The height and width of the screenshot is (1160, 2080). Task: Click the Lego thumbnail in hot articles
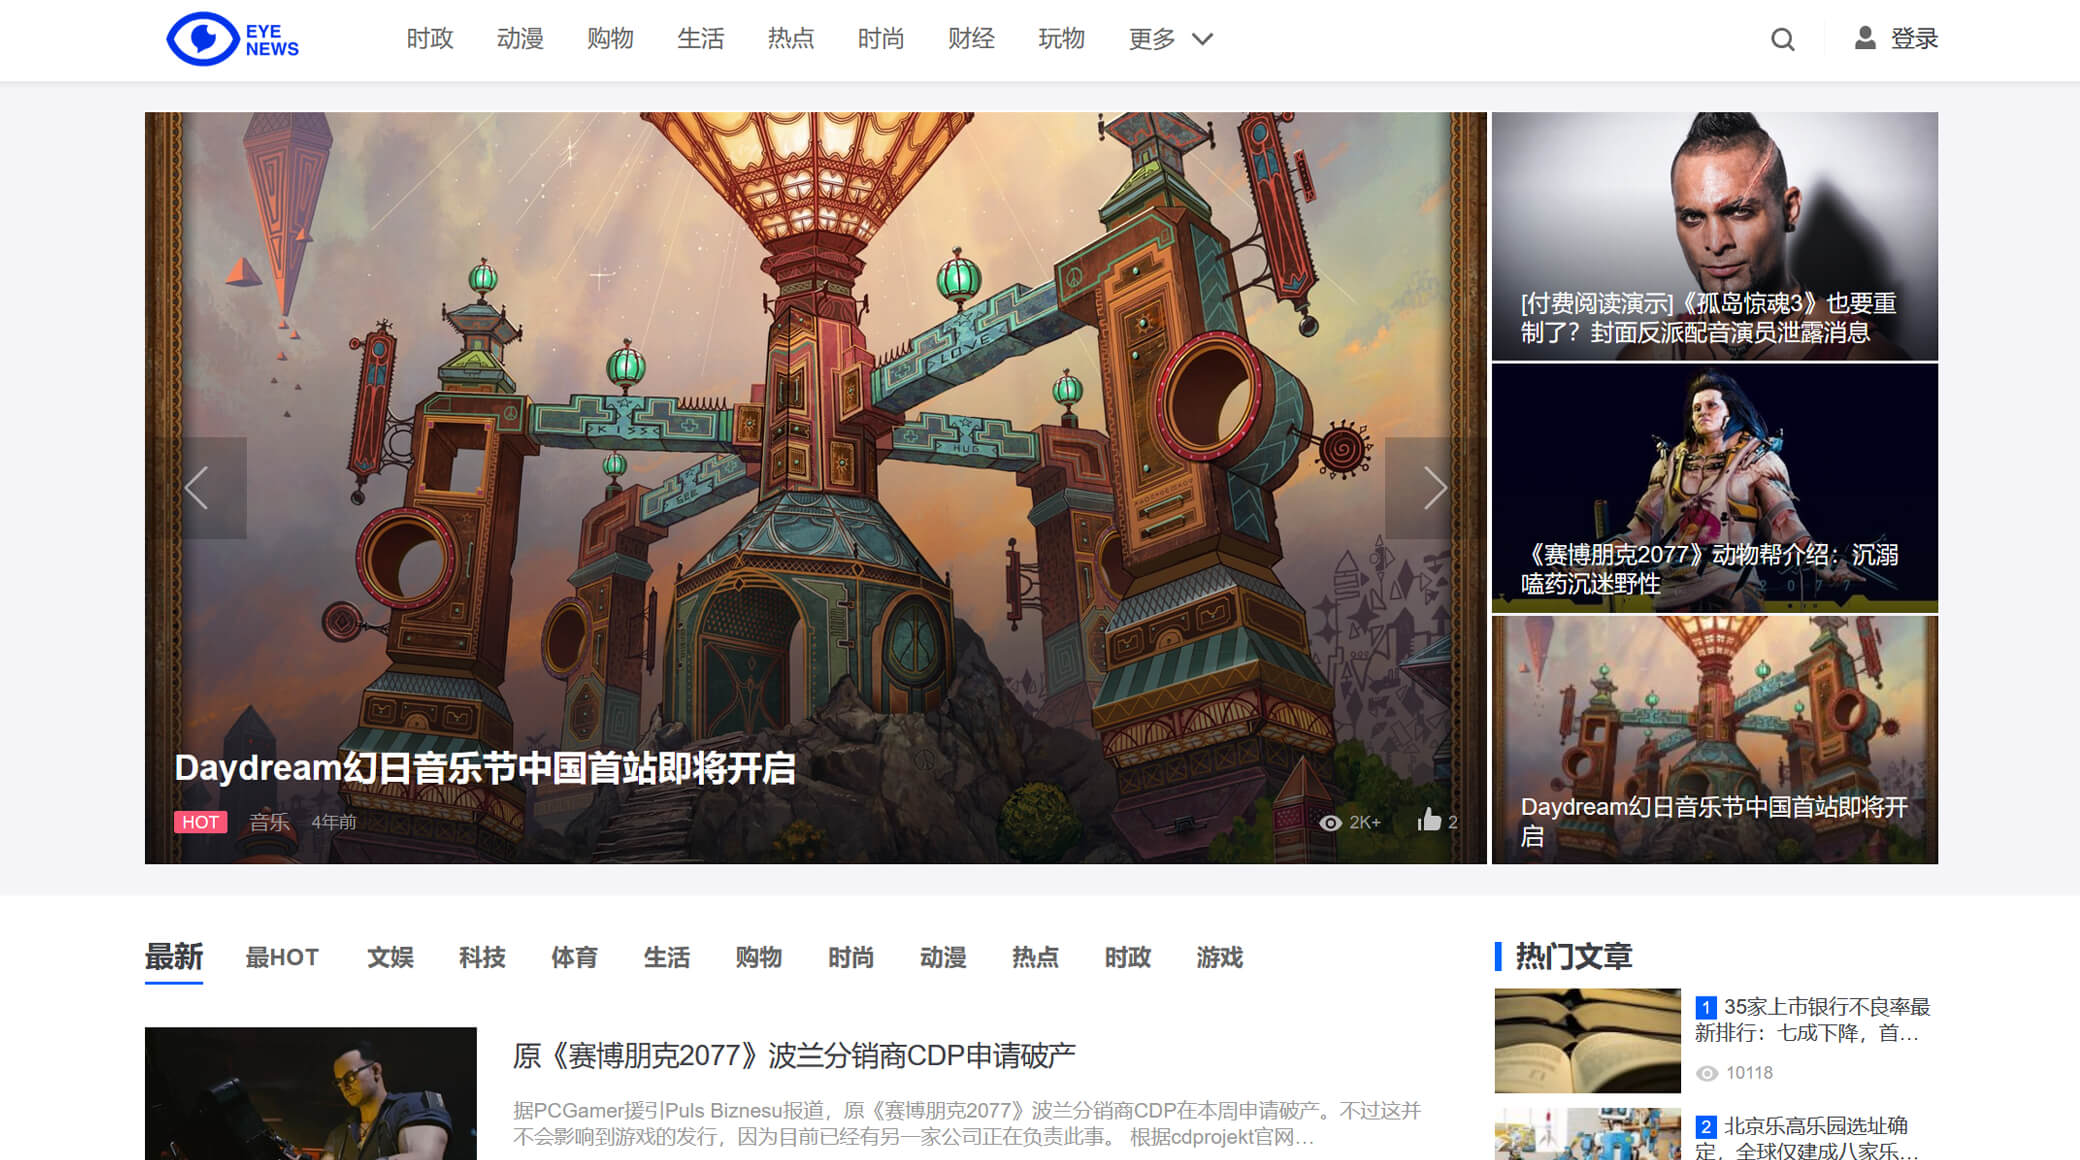coord(1588,1134)
